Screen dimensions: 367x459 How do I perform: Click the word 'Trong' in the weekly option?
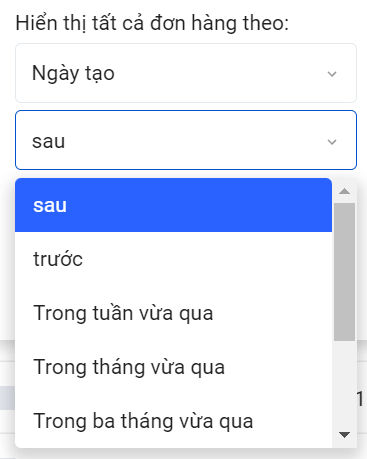point(60,314)
